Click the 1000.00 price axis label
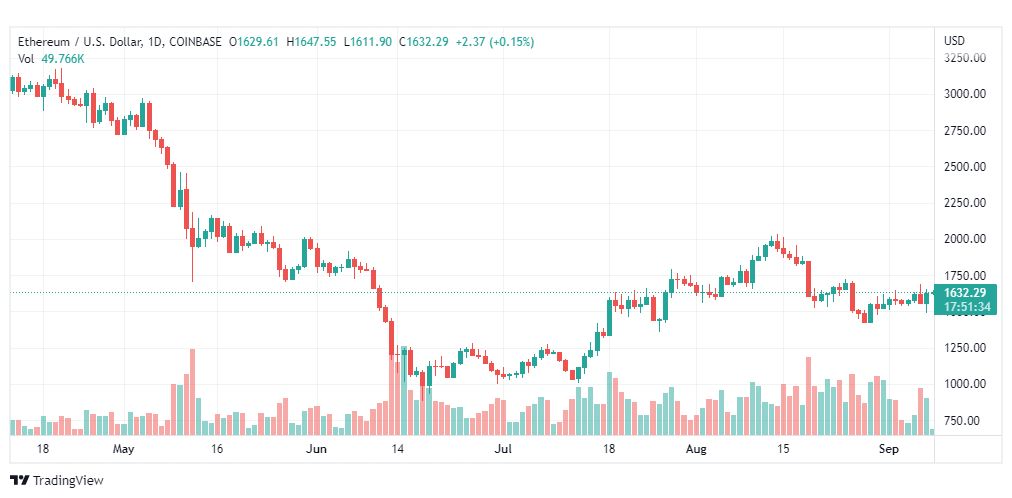 click(966, 384)
